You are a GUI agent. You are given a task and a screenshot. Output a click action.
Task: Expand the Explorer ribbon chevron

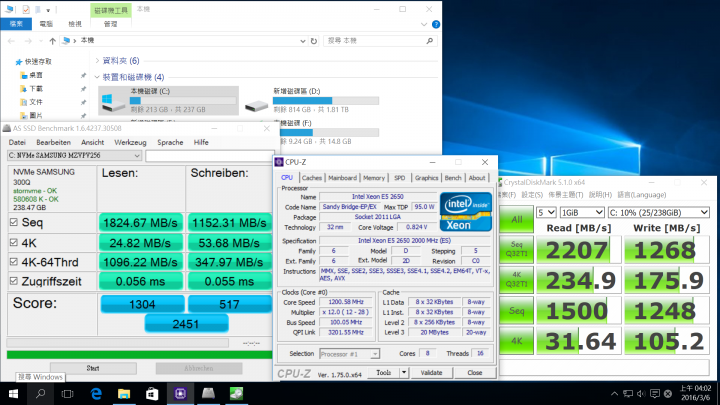[424, 24]
